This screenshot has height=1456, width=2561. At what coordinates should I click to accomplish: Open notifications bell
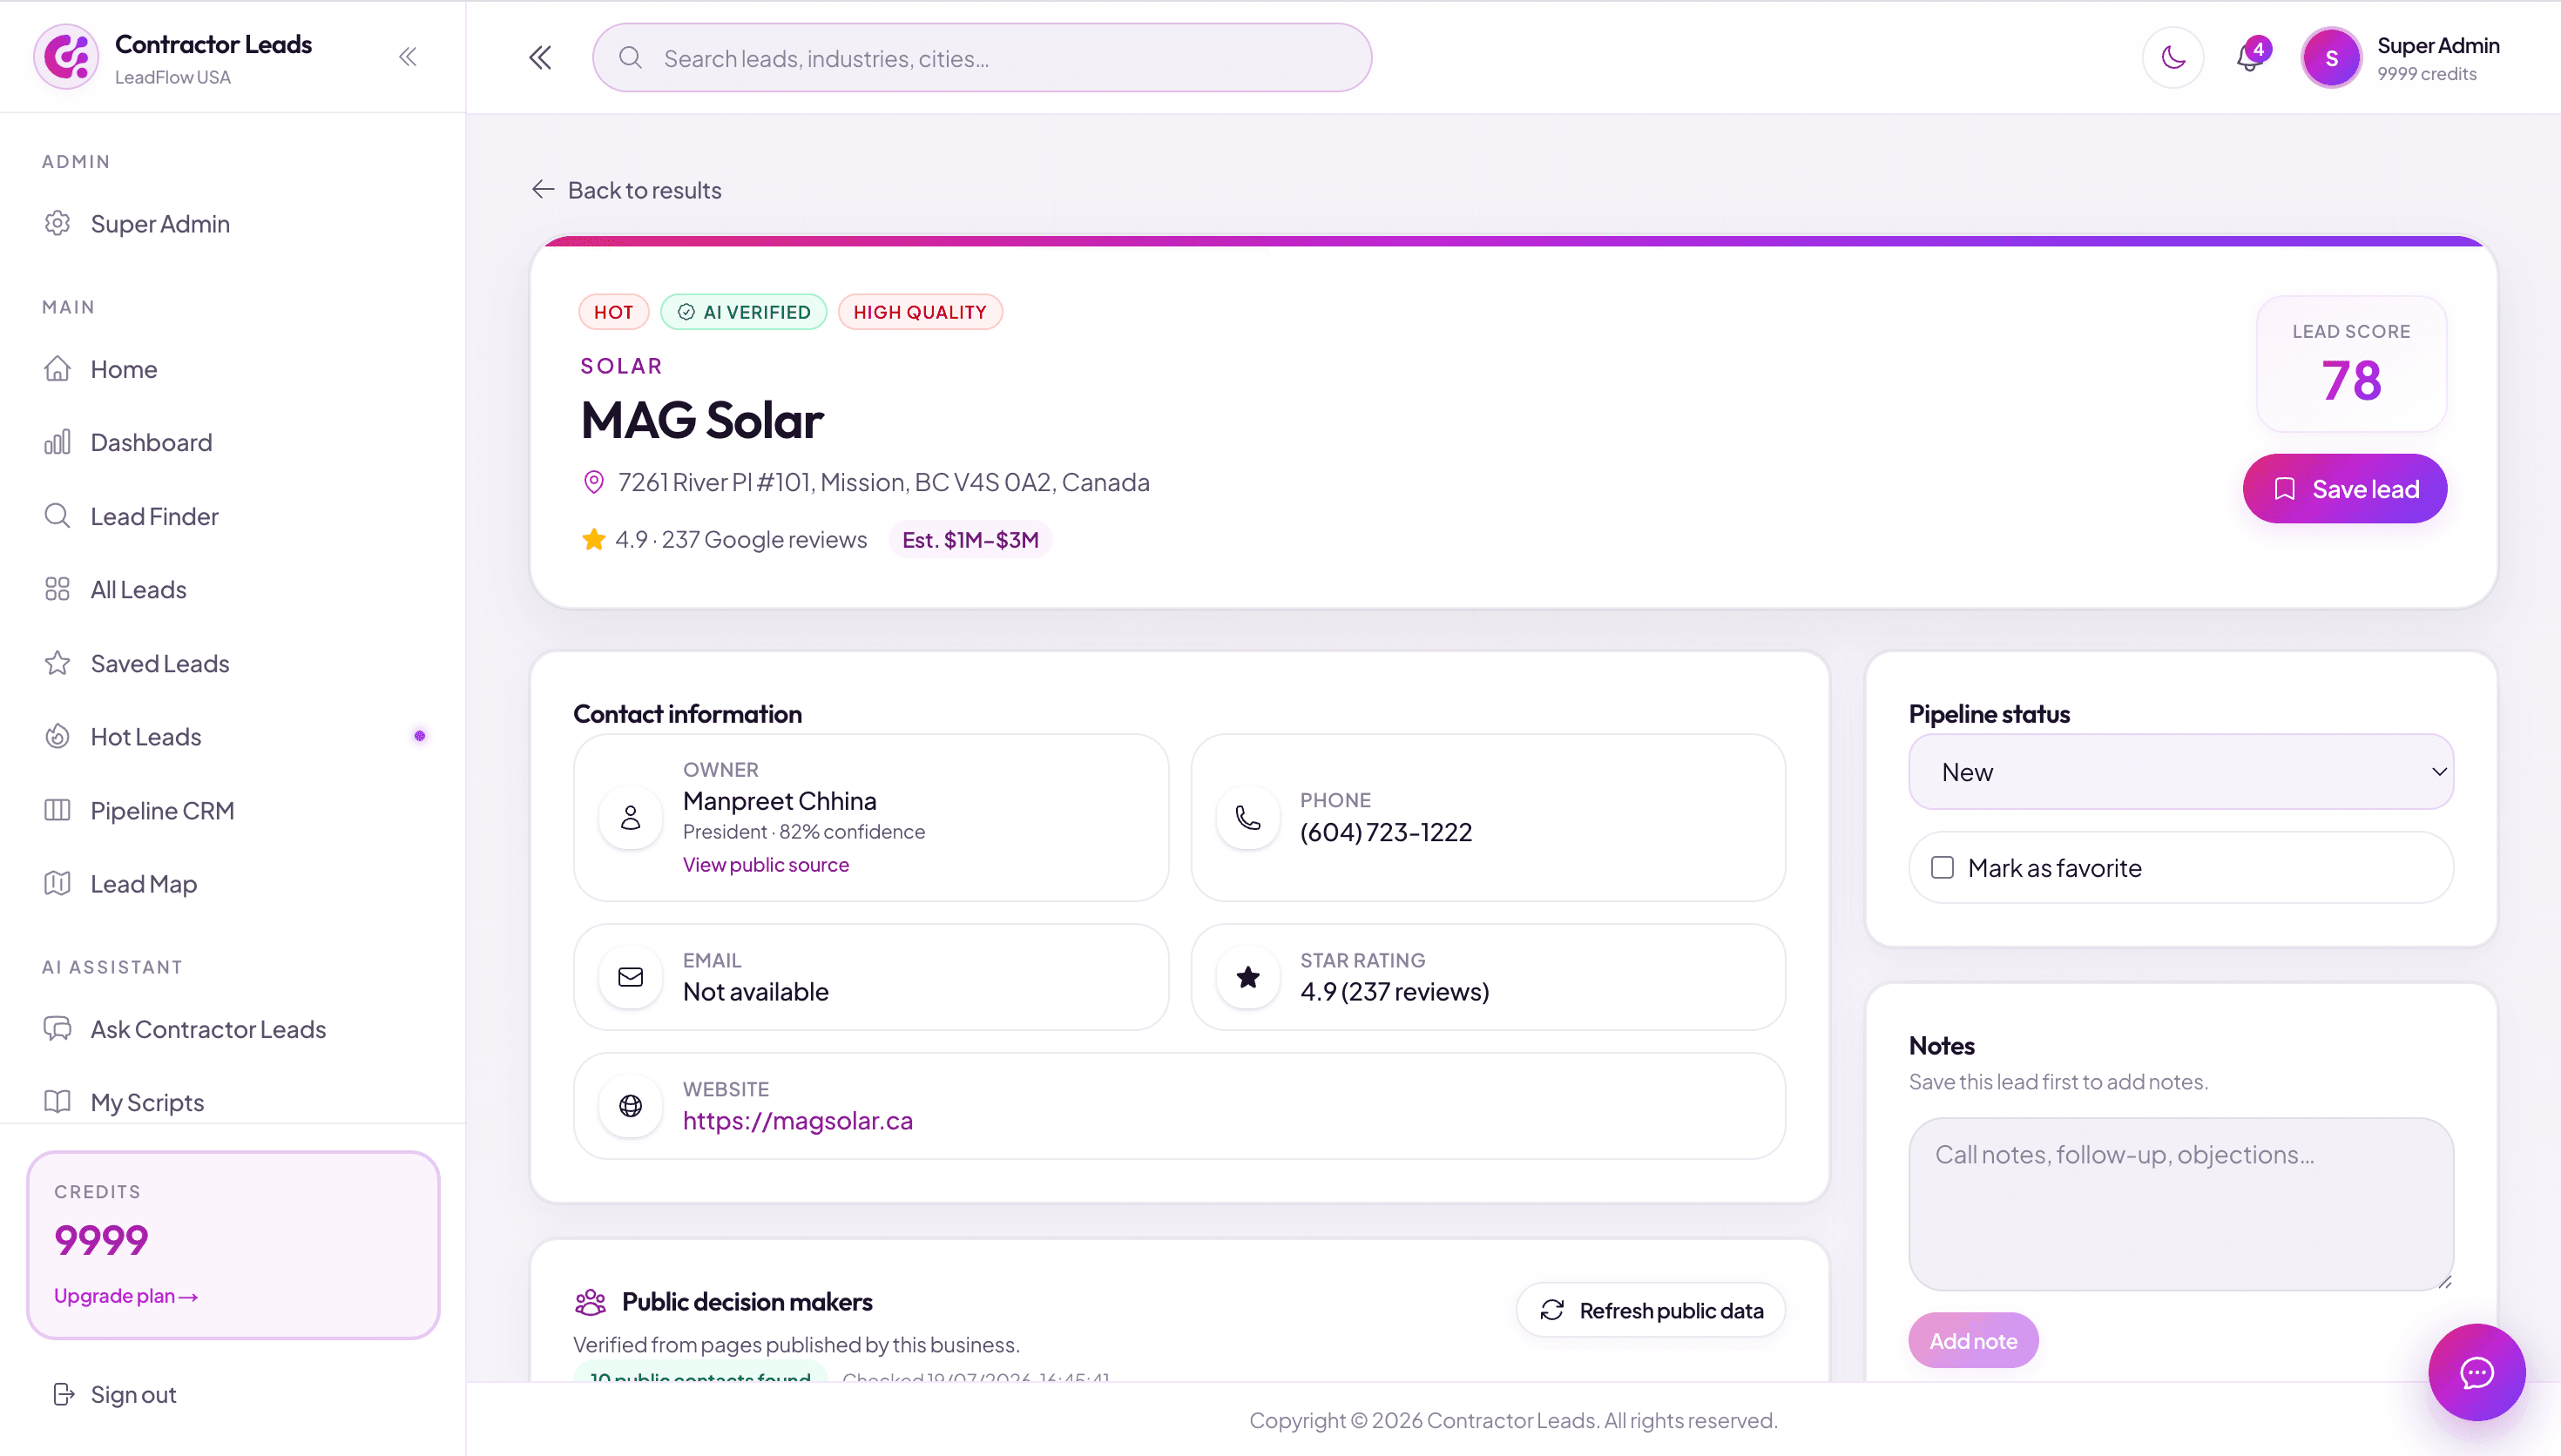(x=2250, y=57)
